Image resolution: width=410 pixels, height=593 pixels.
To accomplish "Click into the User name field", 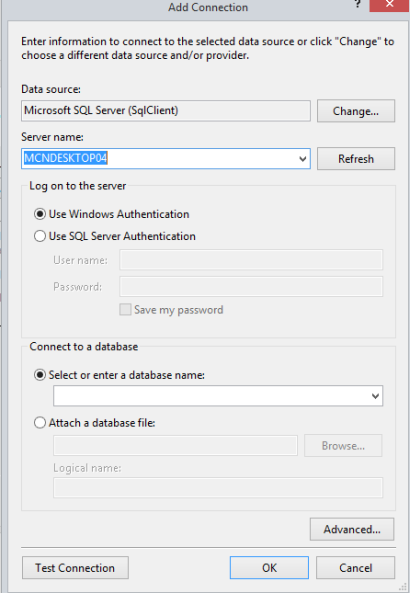I will coord(251,260).
